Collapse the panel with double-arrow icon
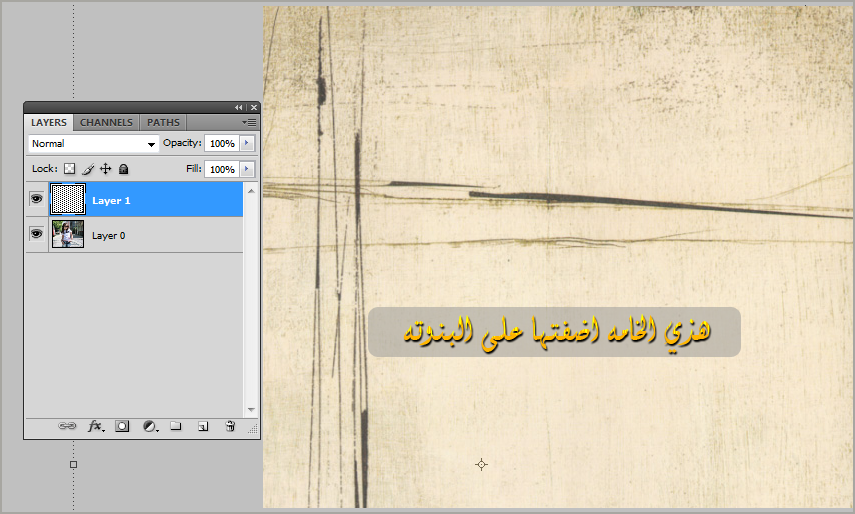This screenshot has width=855, height=514. tap(239, 108)
